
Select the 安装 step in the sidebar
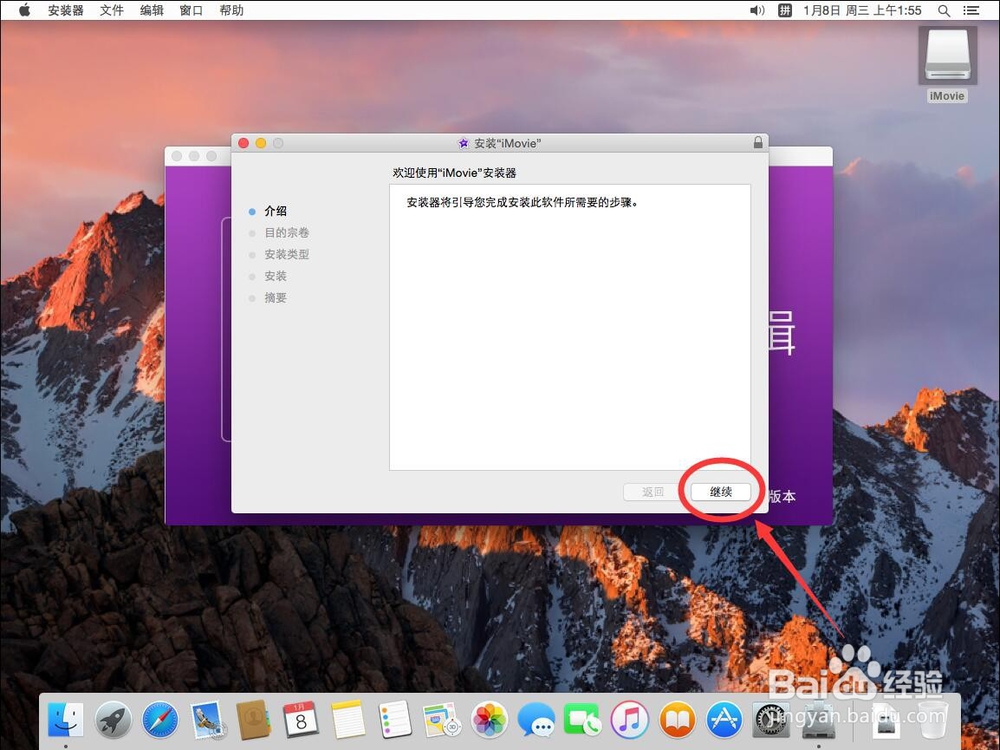(x=276, y=276)
